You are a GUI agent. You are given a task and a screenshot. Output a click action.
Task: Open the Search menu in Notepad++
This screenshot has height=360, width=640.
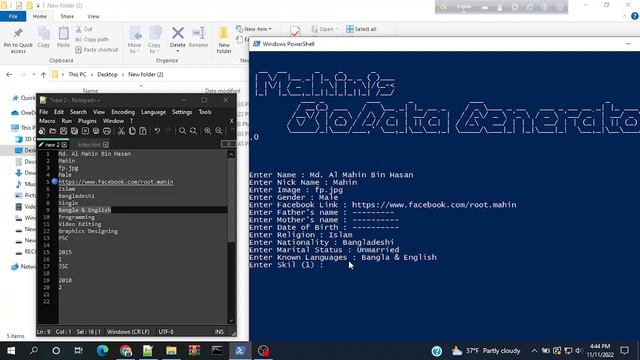tap(78, 112)
